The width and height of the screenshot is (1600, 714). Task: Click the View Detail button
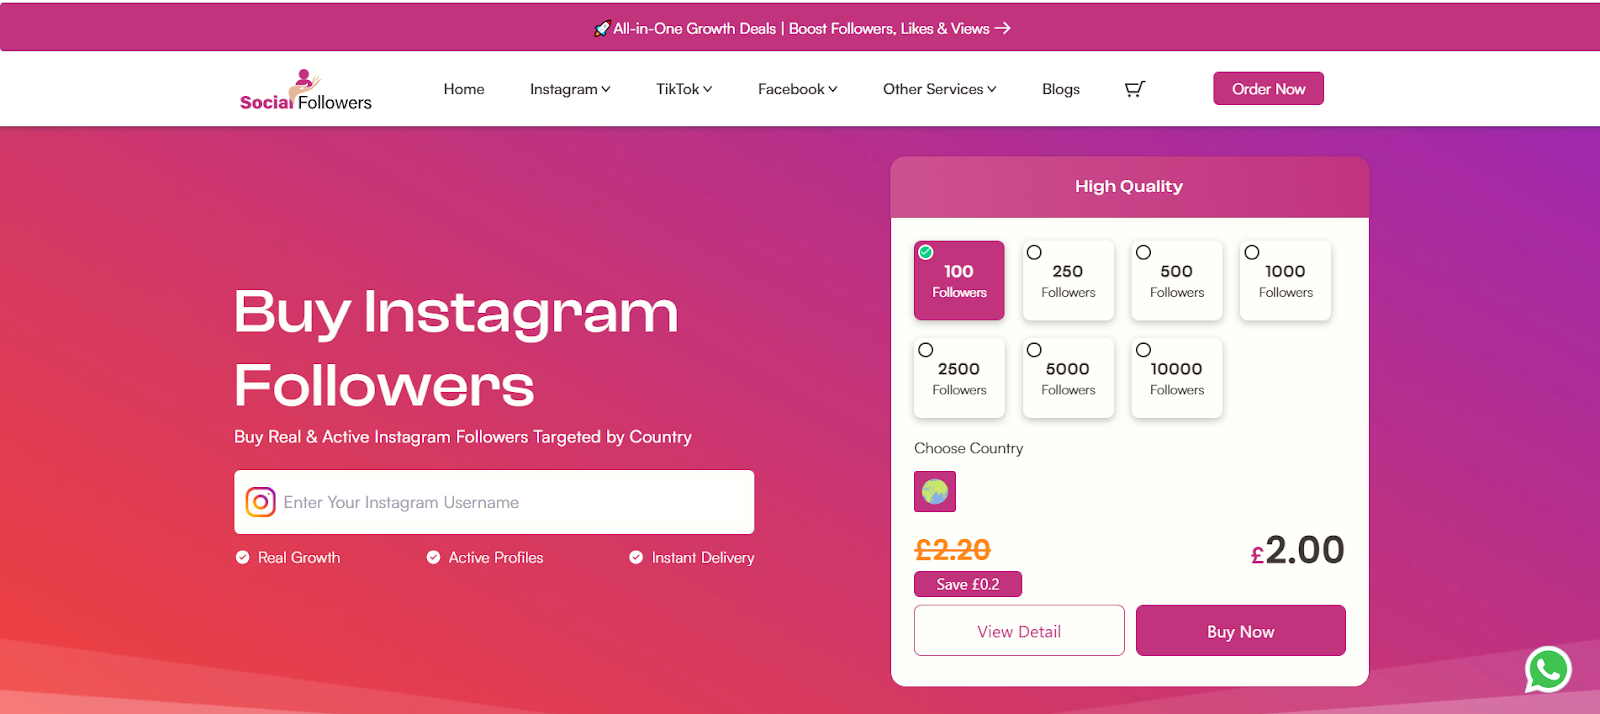1019,631
